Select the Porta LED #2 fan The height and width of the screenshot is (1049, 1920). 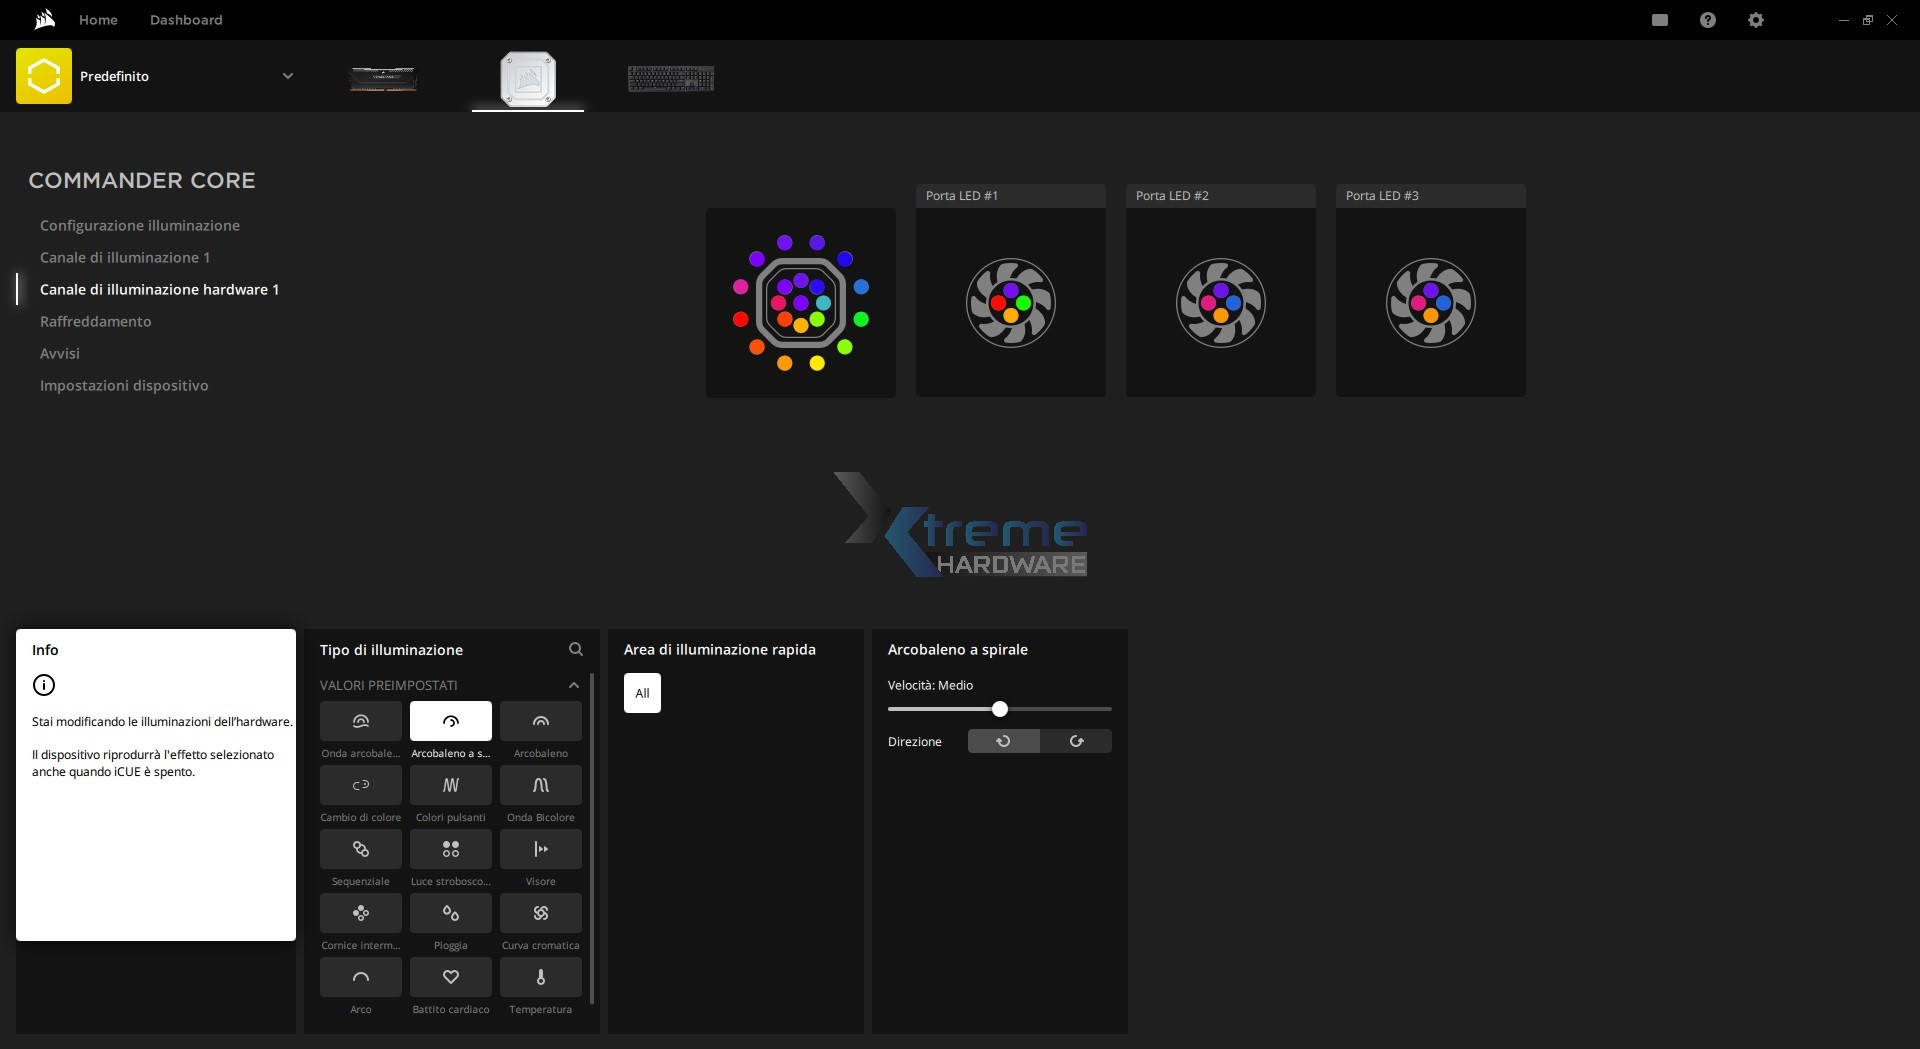(1220, 302)
